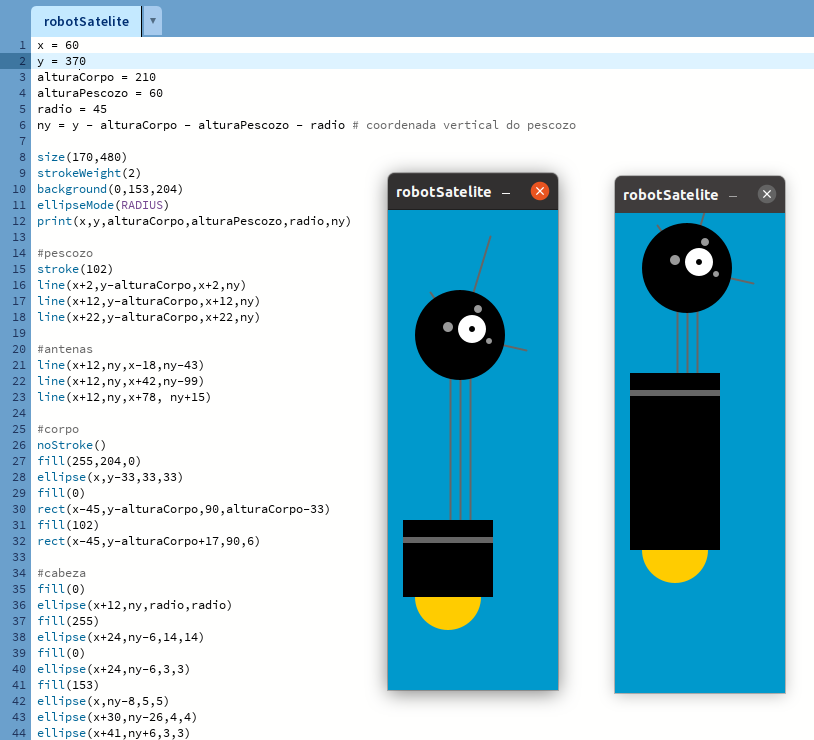Minimize the left robotSatelite sketch window
Image resolution: width=814 pixels, height=740 pixels.
tap(506, 192)
